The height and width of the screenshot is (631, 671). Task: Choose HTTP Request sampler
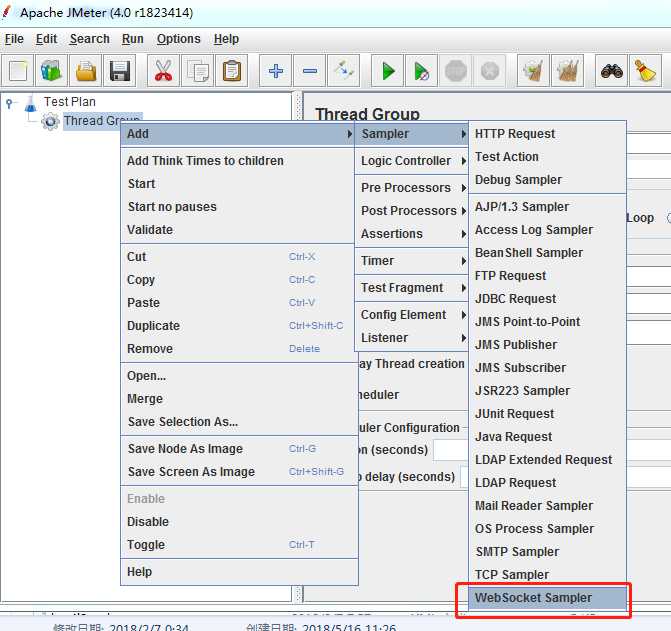[548, 134]
